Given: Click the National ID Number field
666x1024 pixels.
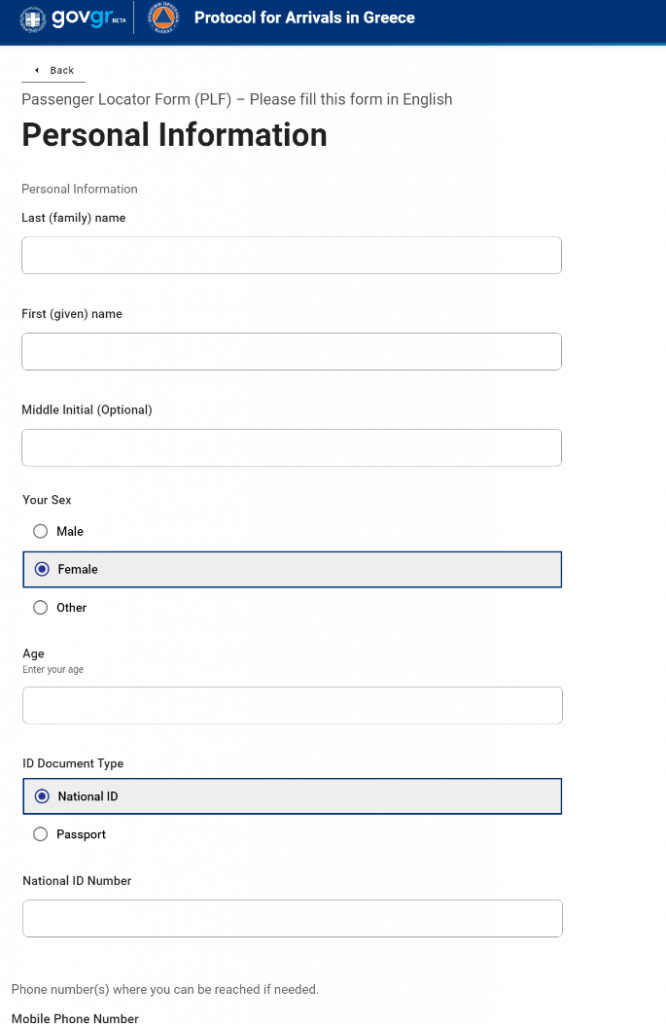Looking at the screenshot, I should 292,918.
